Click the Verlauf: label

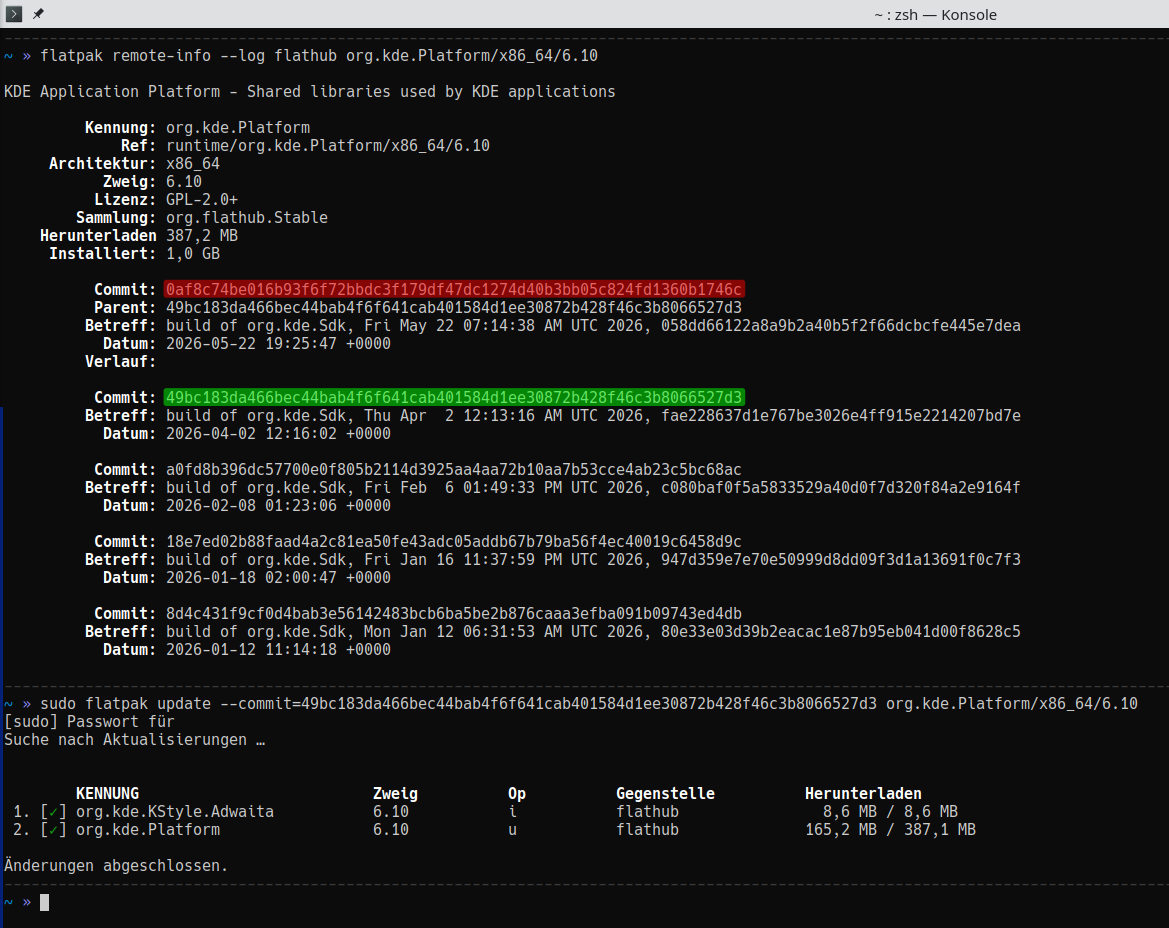point(120,362)
